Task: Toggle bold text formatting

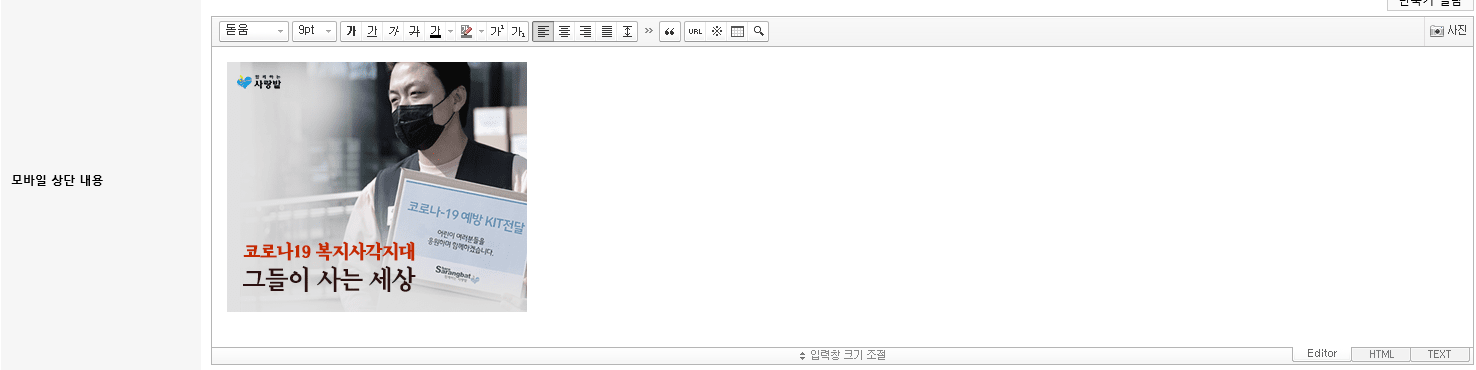Action: 351,31
